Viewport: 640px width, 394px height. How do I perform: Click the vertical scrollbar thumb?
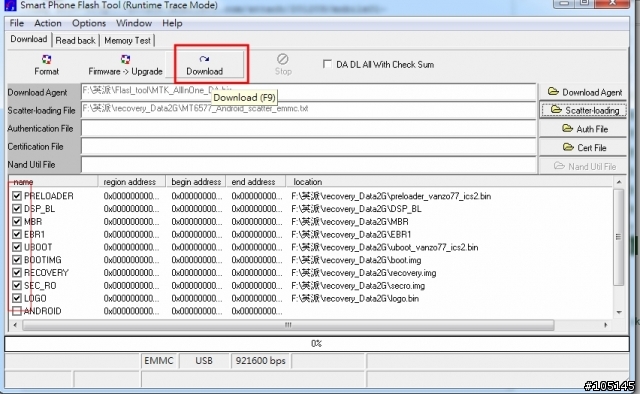pos(619,237)
